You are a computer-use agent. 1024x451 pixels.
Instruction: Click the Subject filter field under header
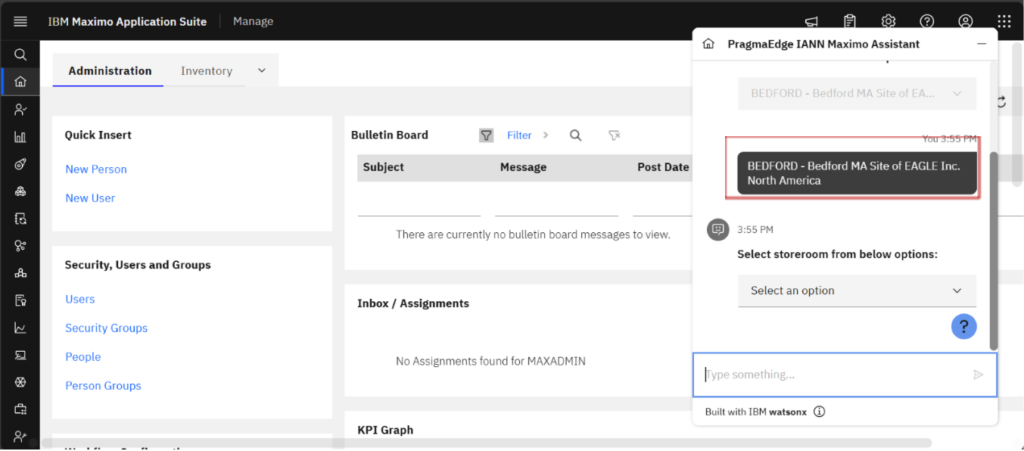click(419, 206)
